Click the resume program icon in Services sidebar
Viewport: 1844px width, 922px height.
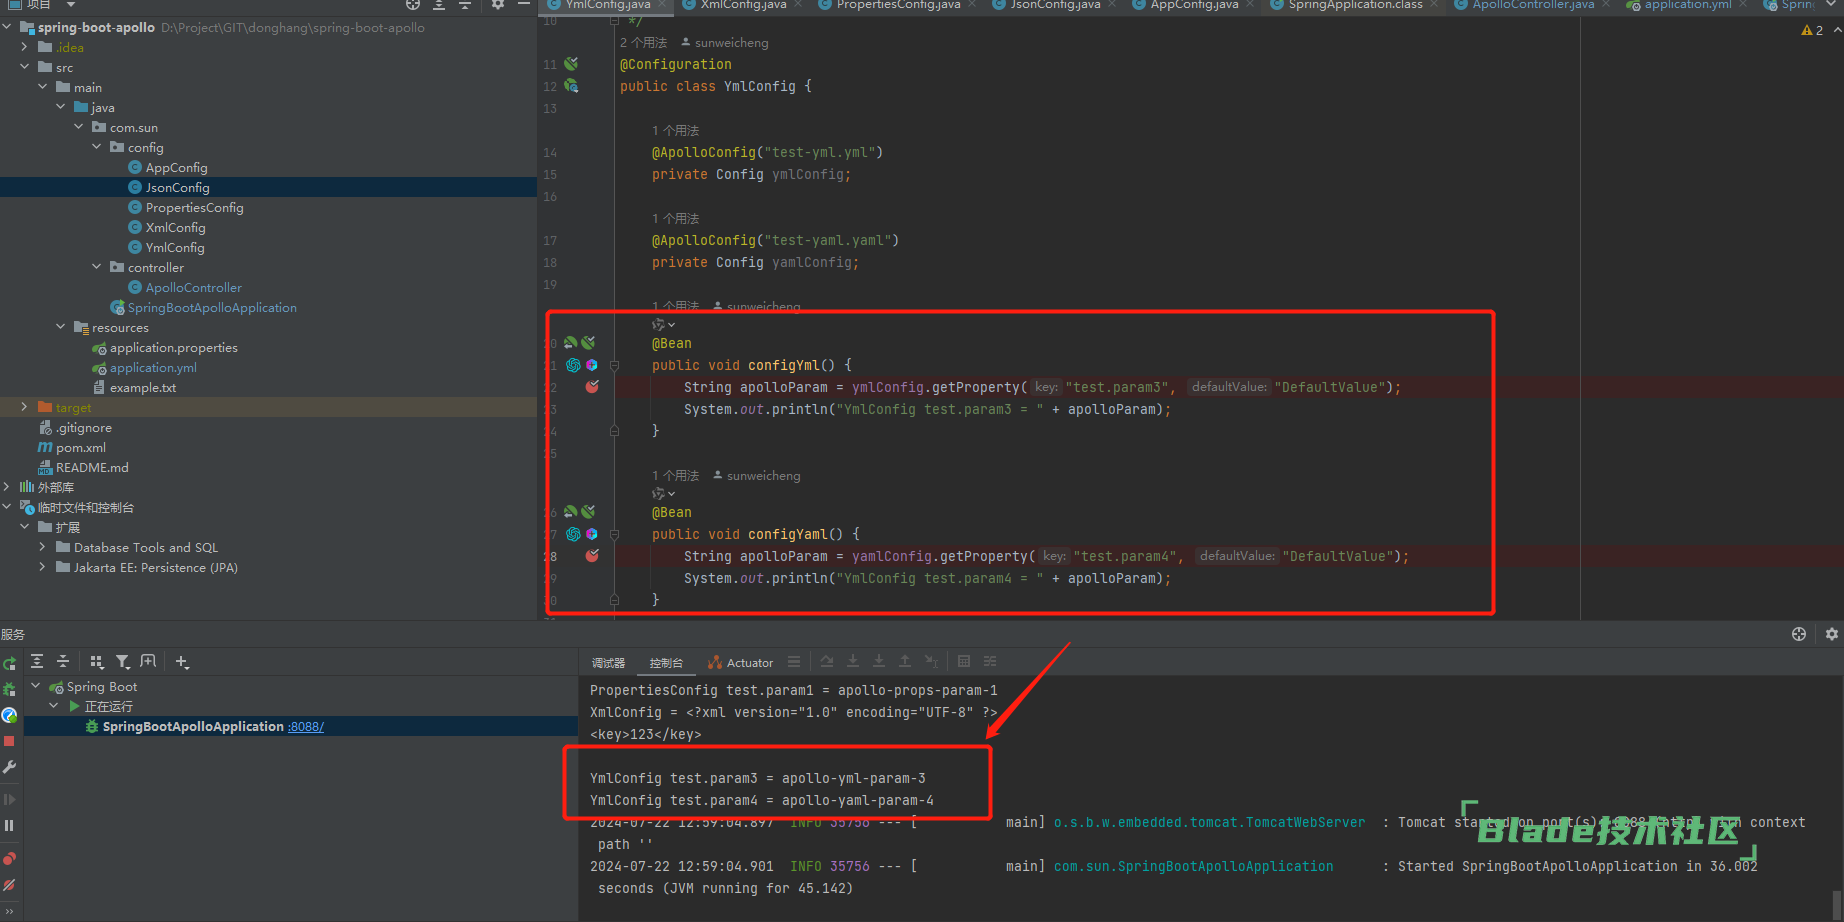click(x=9, y=799)
